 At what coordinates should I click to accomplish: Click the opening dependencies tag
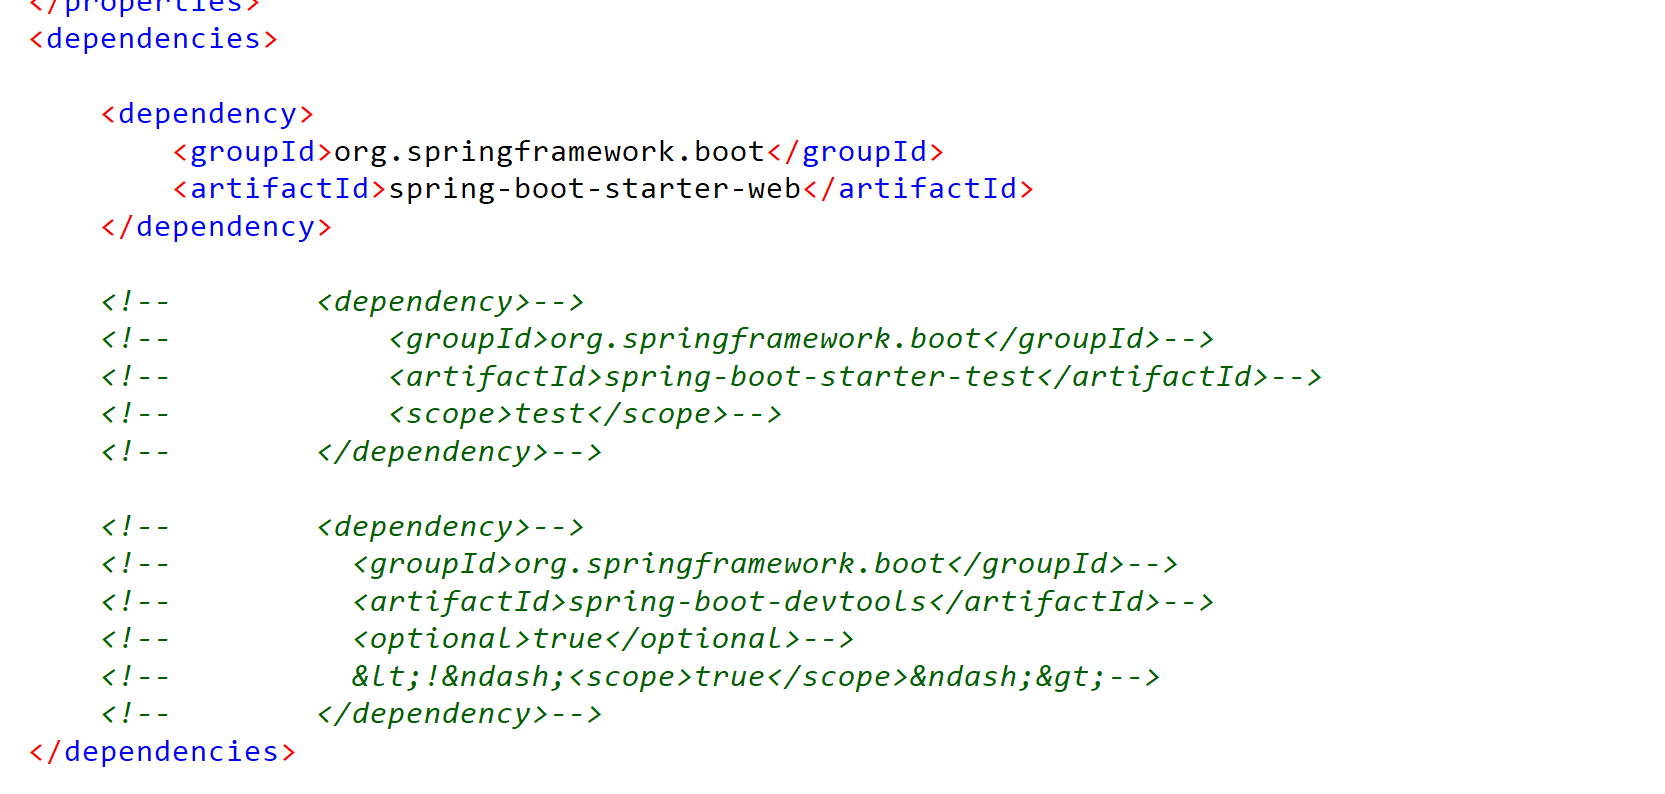tap(153, 39)
